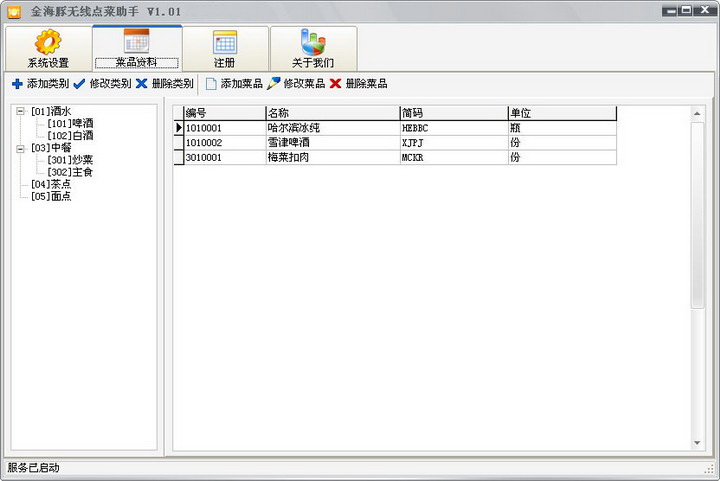This screenshot has height=481, width=720.
Task: Click the 添加菜品 button text
Action: click(x=242, y=84)
